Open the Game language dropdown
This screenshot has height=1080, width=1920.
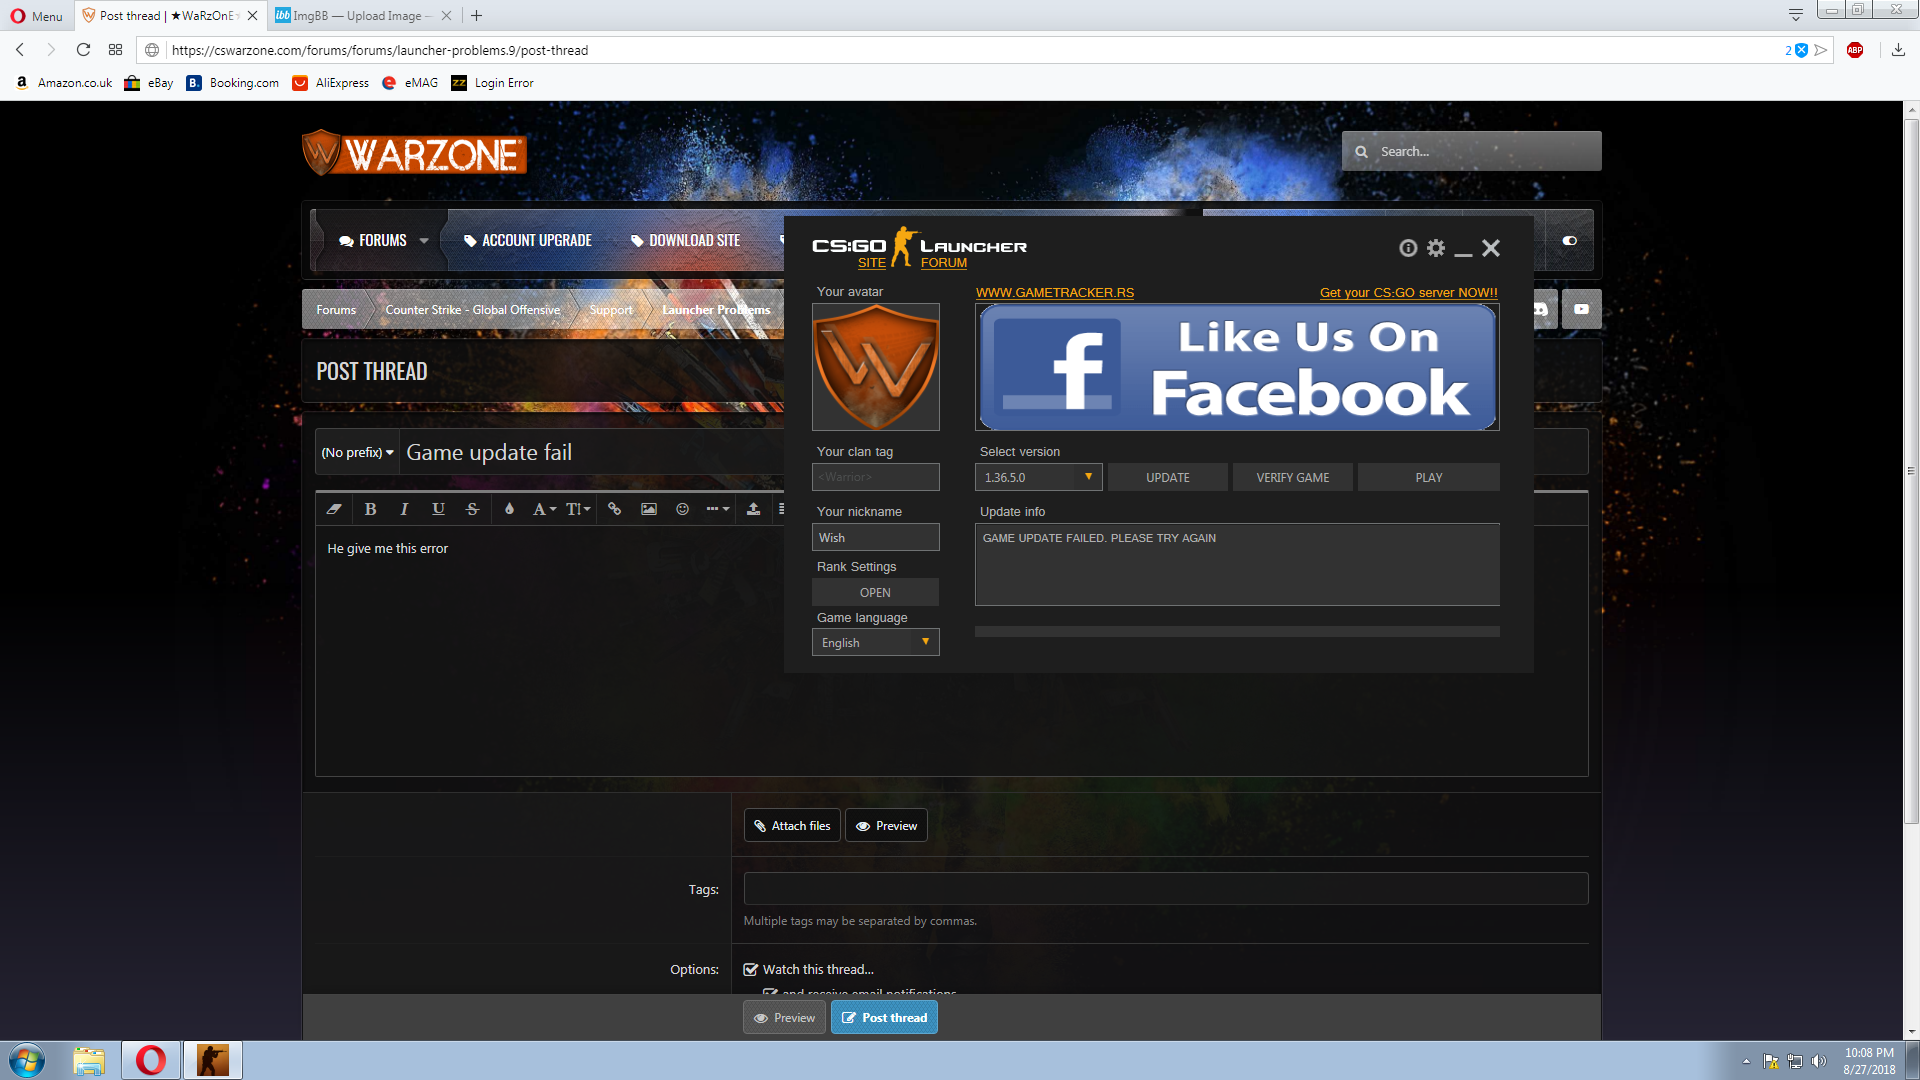[875, 642]
